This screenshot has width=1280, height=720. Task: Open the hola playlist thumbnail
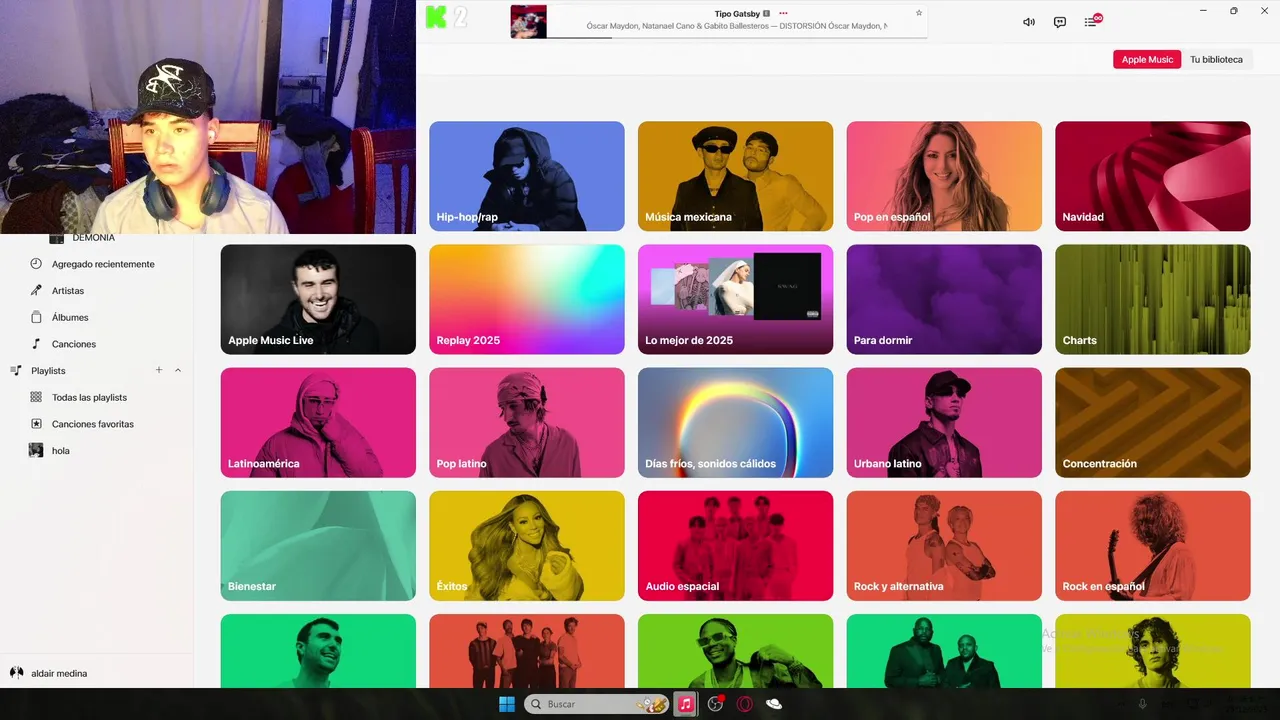pyautogui.click(x=36, y=451)
